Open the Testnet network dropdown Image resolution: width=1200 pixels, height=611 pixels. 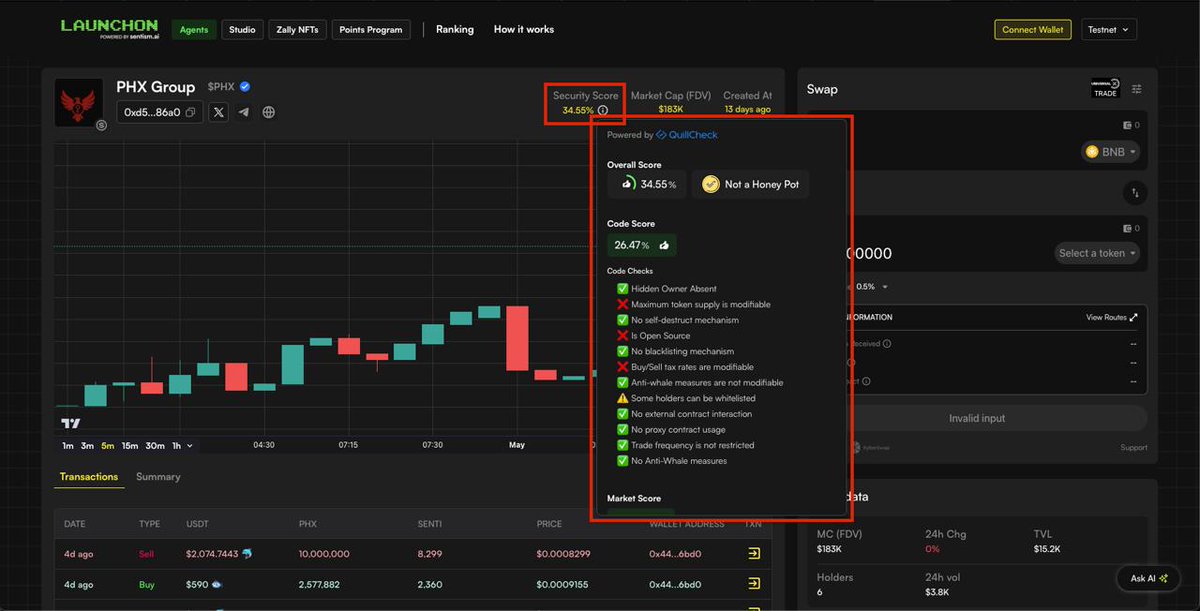click(1108, 30)
